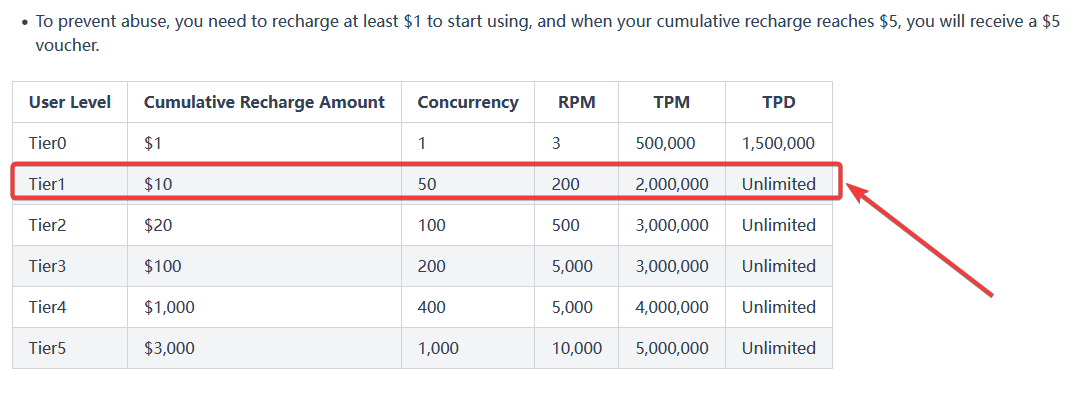Select the $1,000 recharge amount cell
This screenshot has height=407, width=1079.
click(x=170, y=307)
